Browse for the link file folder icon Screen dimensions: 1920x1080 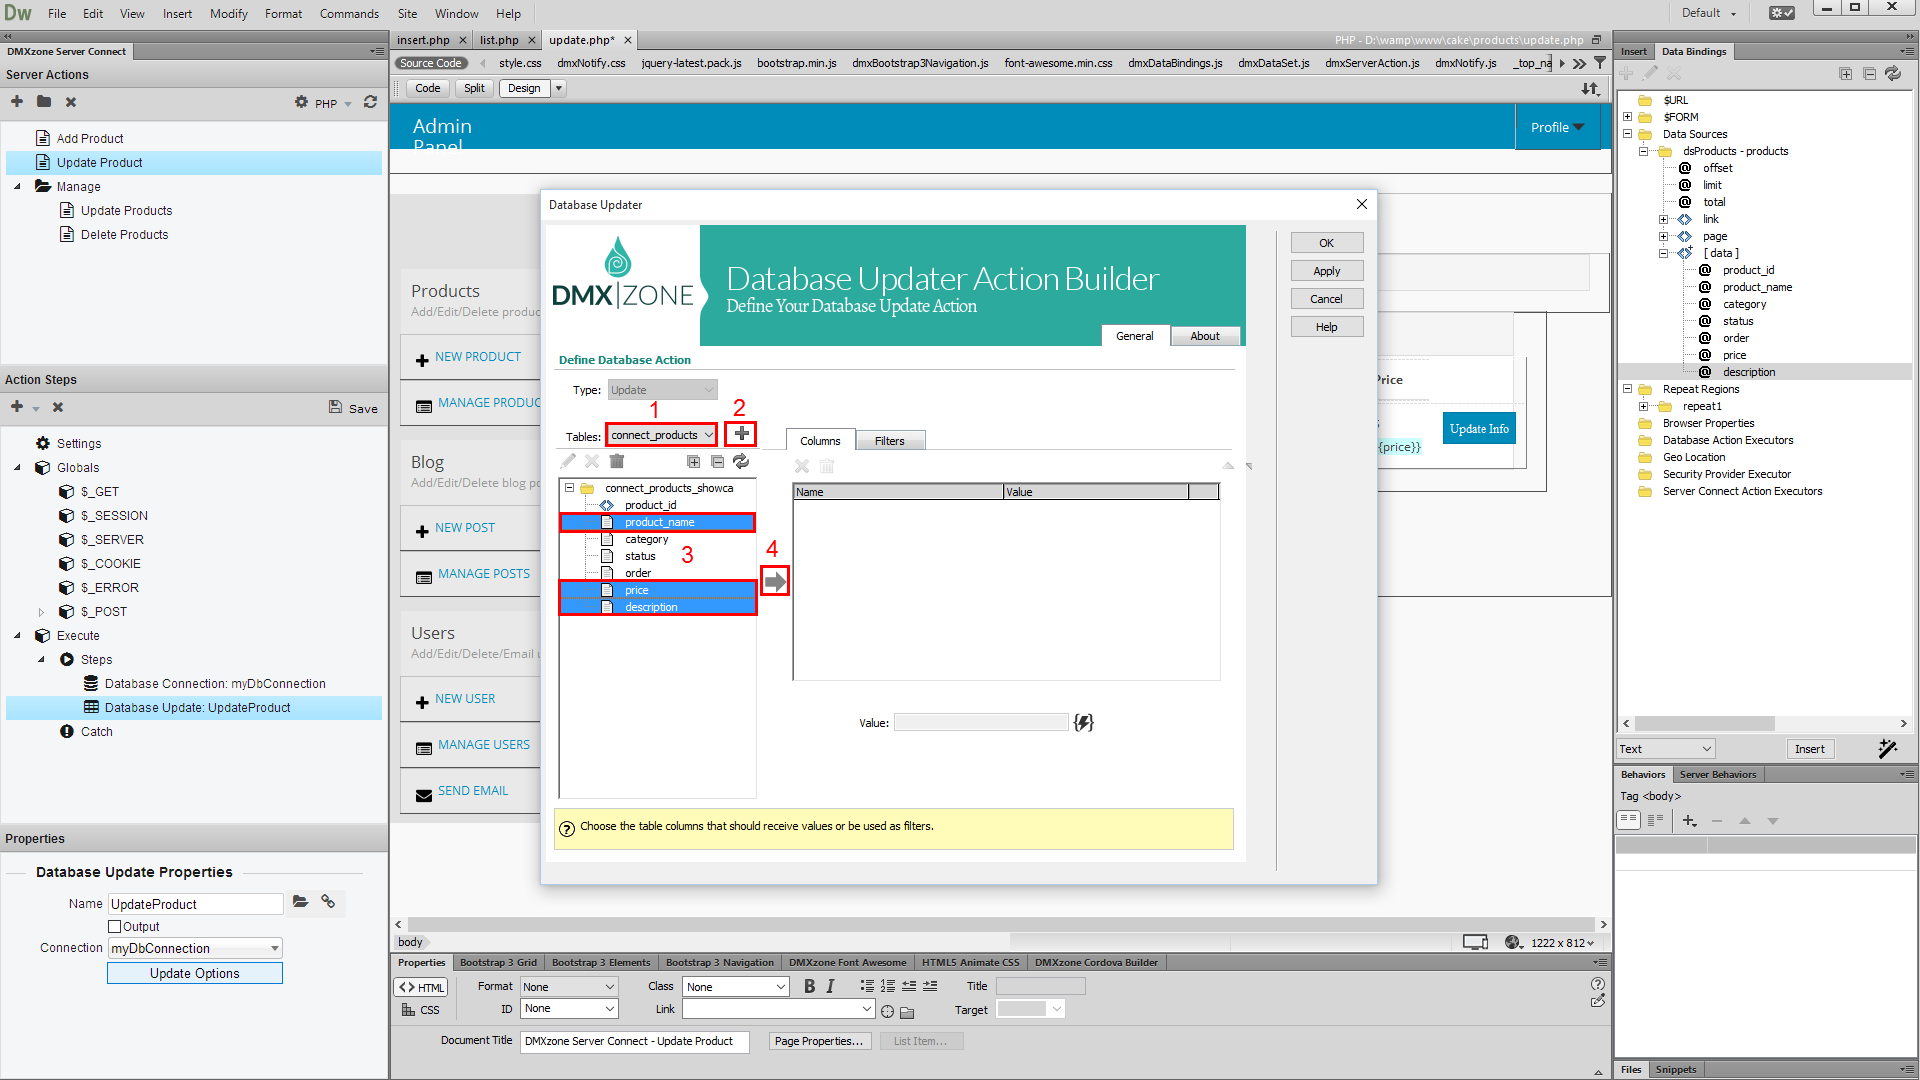click(907, 1011)
